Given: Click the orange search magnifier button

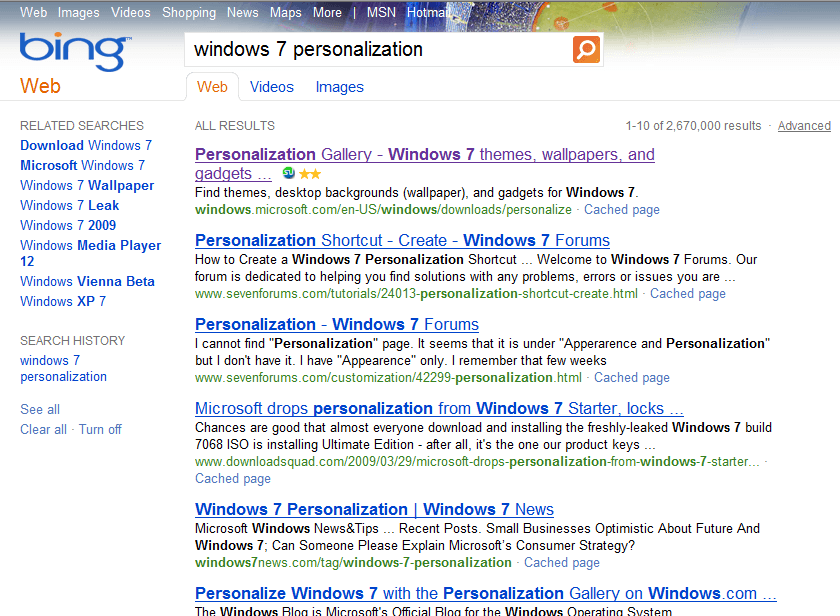Looking at the screenshot, I should pyautogui.click(x=586, y=50).
